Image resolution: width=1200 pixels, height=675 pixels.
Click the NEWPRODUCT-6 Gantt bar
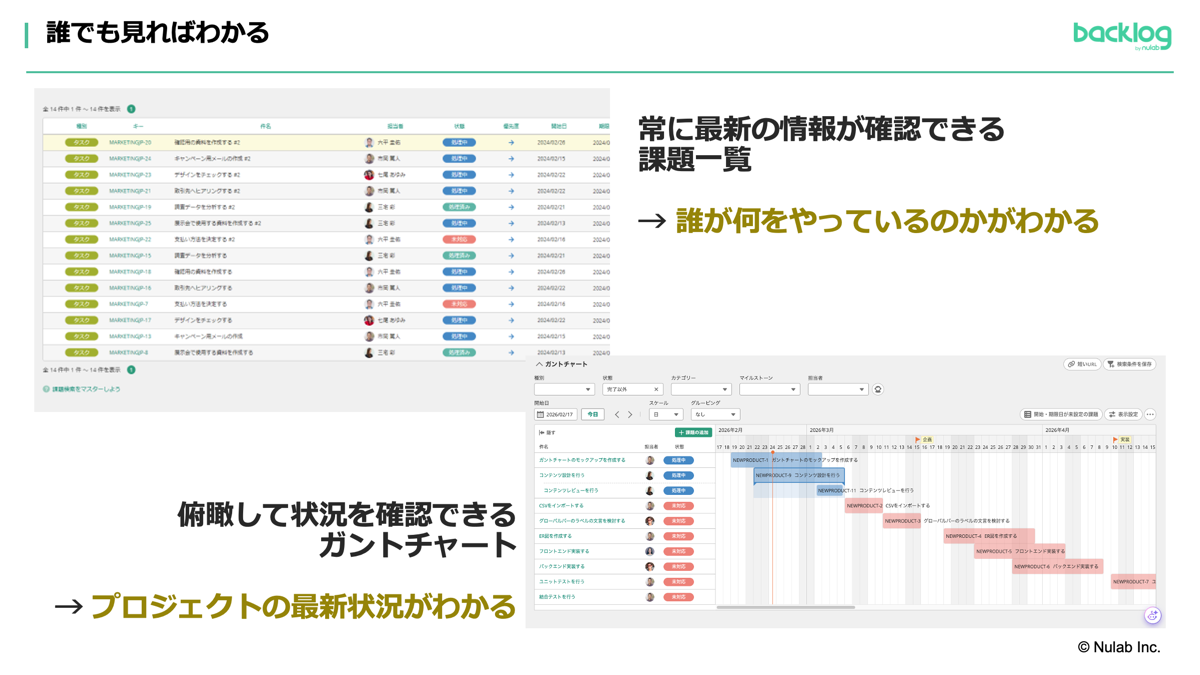(x=1058, y=566)
